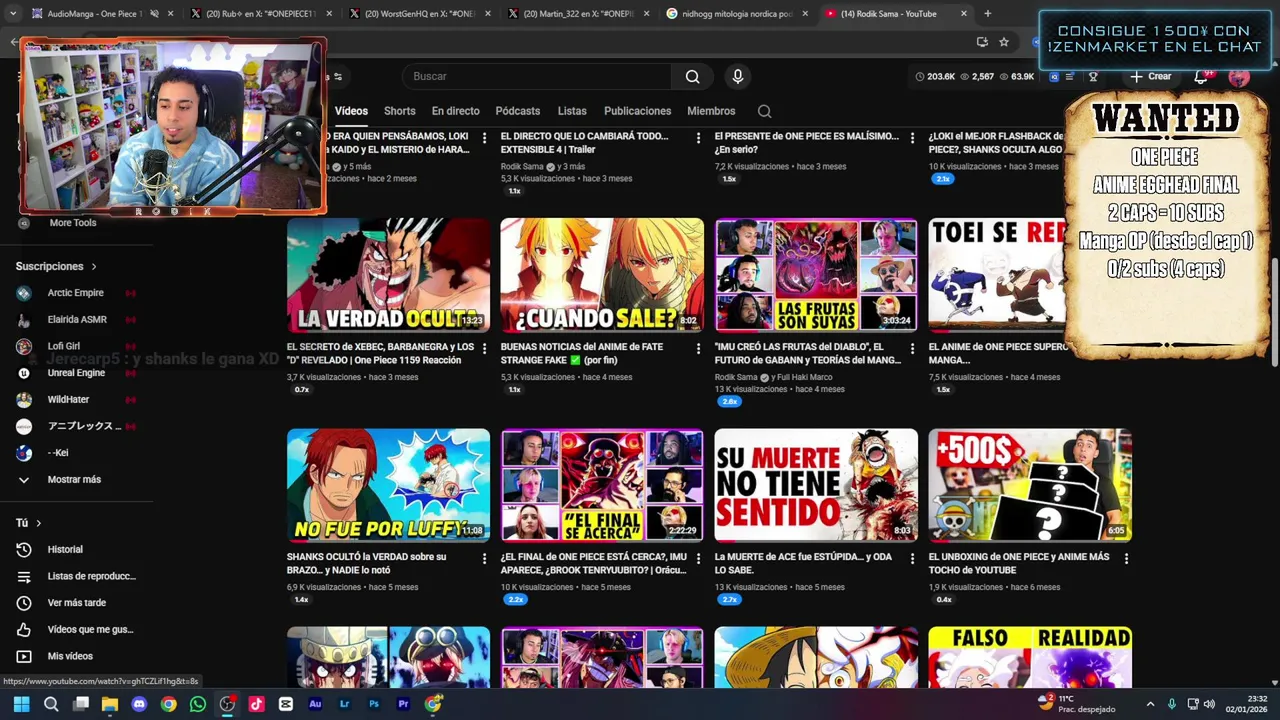
Task: Open options menu for 'BUENAS NOTICIAS DEL ANIME DE FATE' video
Action: coord(698,349)
